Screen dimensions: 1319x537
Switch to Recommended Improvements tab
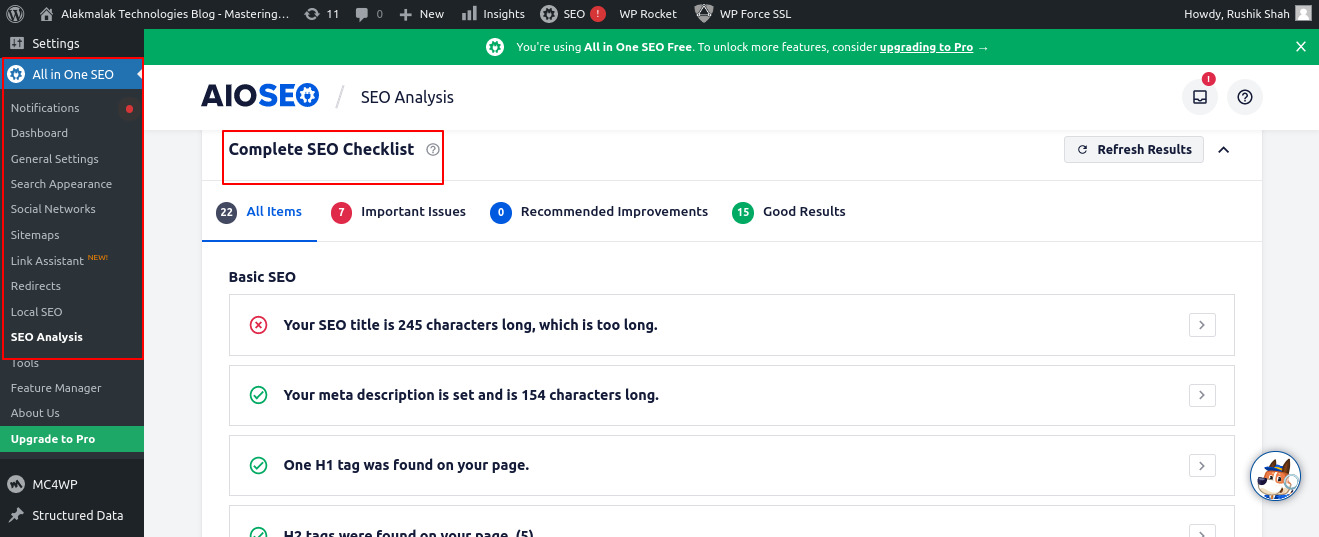click(x=599, y=212)
